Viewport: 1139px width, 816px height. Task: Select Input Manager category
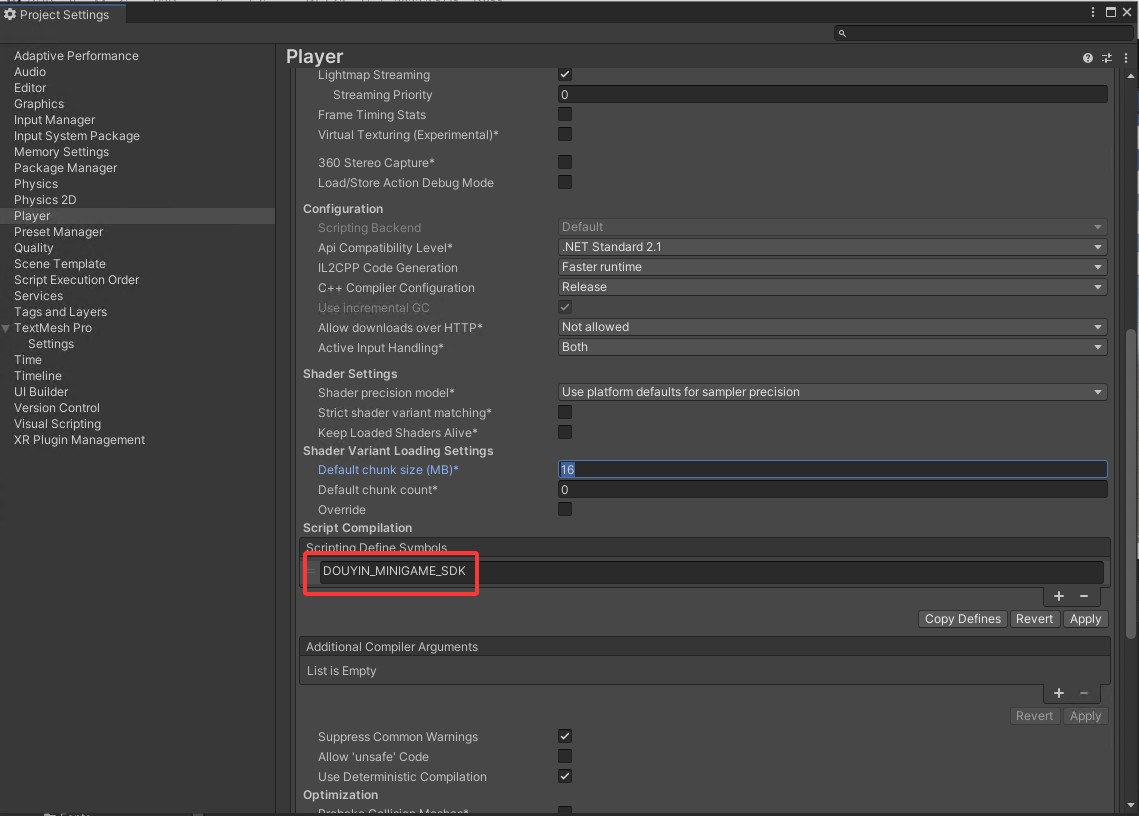54,120
